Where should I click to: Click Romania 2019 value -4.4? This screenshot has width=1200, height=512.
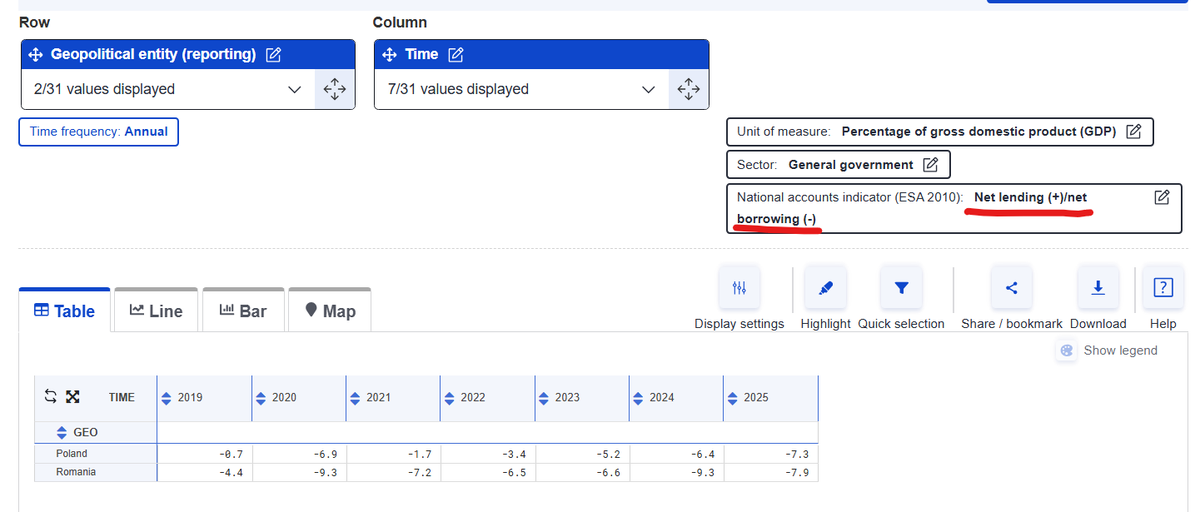(205, 472)
